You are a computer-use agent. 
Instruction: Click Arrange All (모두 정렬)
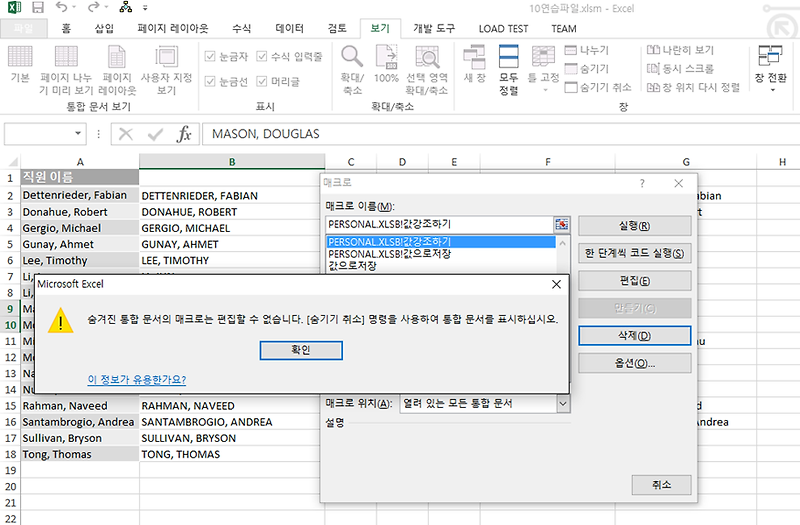tap(509, 70)
